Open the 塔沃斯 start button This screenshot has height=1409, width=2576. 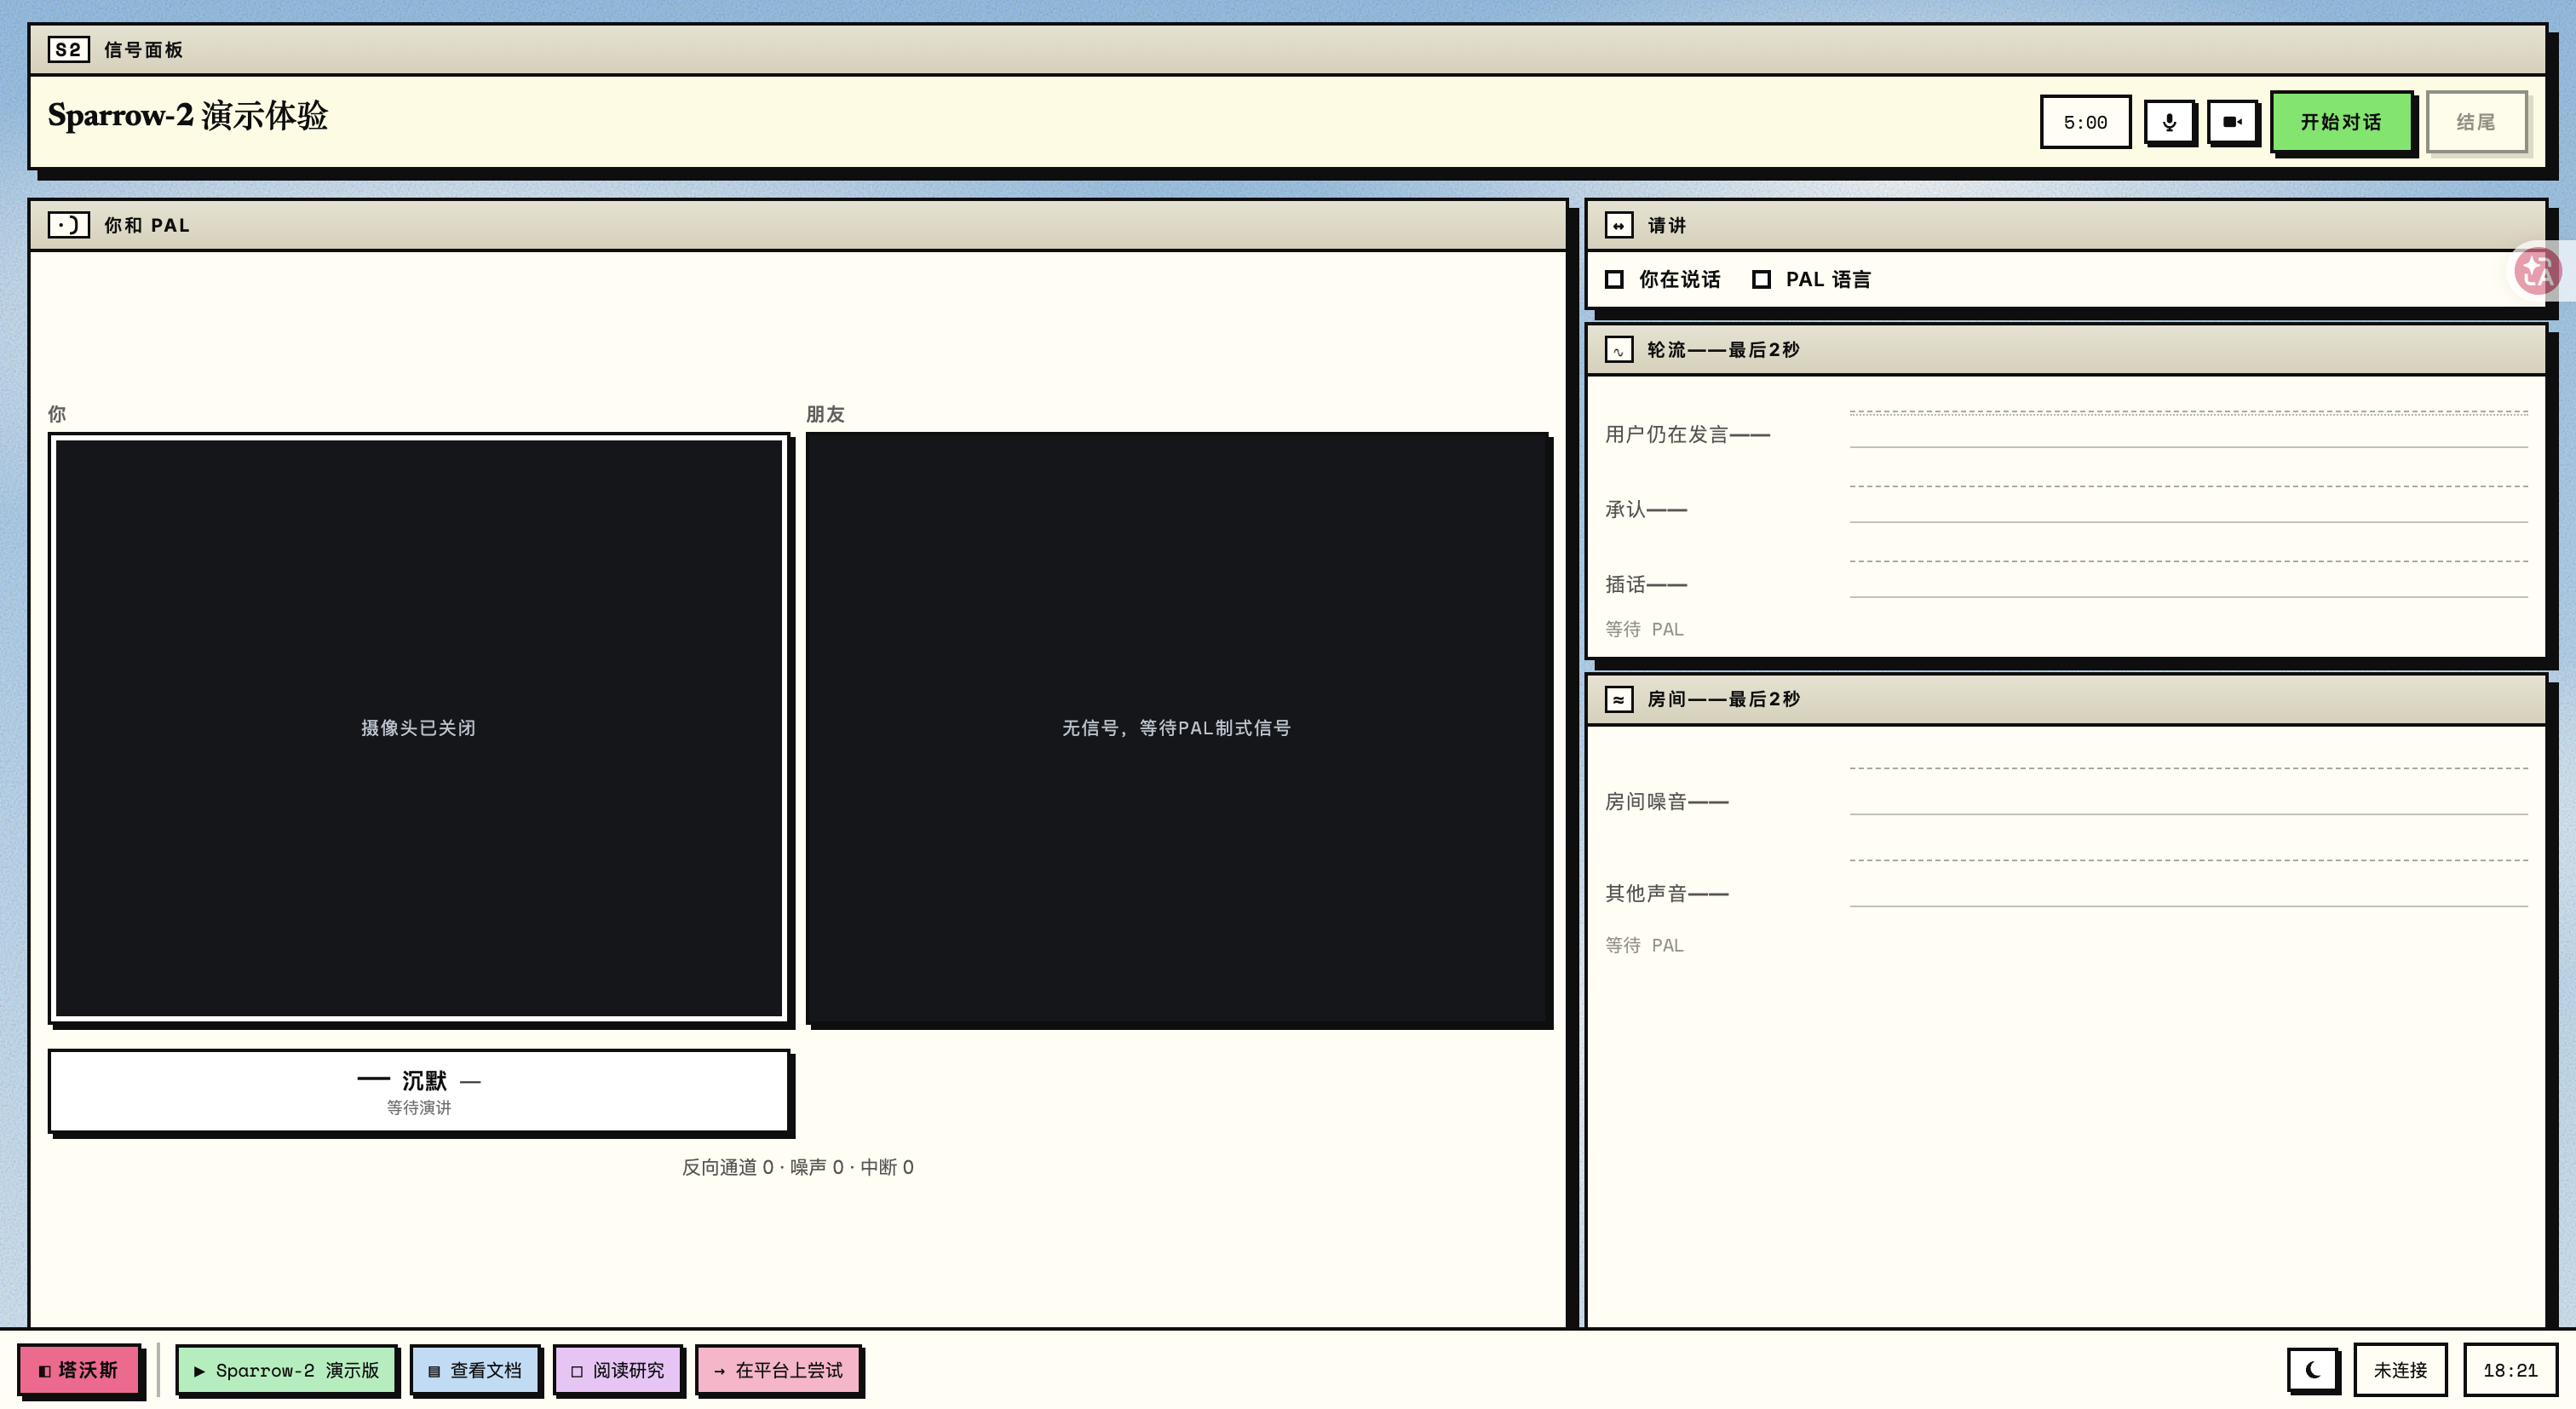tap(78, 1370)
